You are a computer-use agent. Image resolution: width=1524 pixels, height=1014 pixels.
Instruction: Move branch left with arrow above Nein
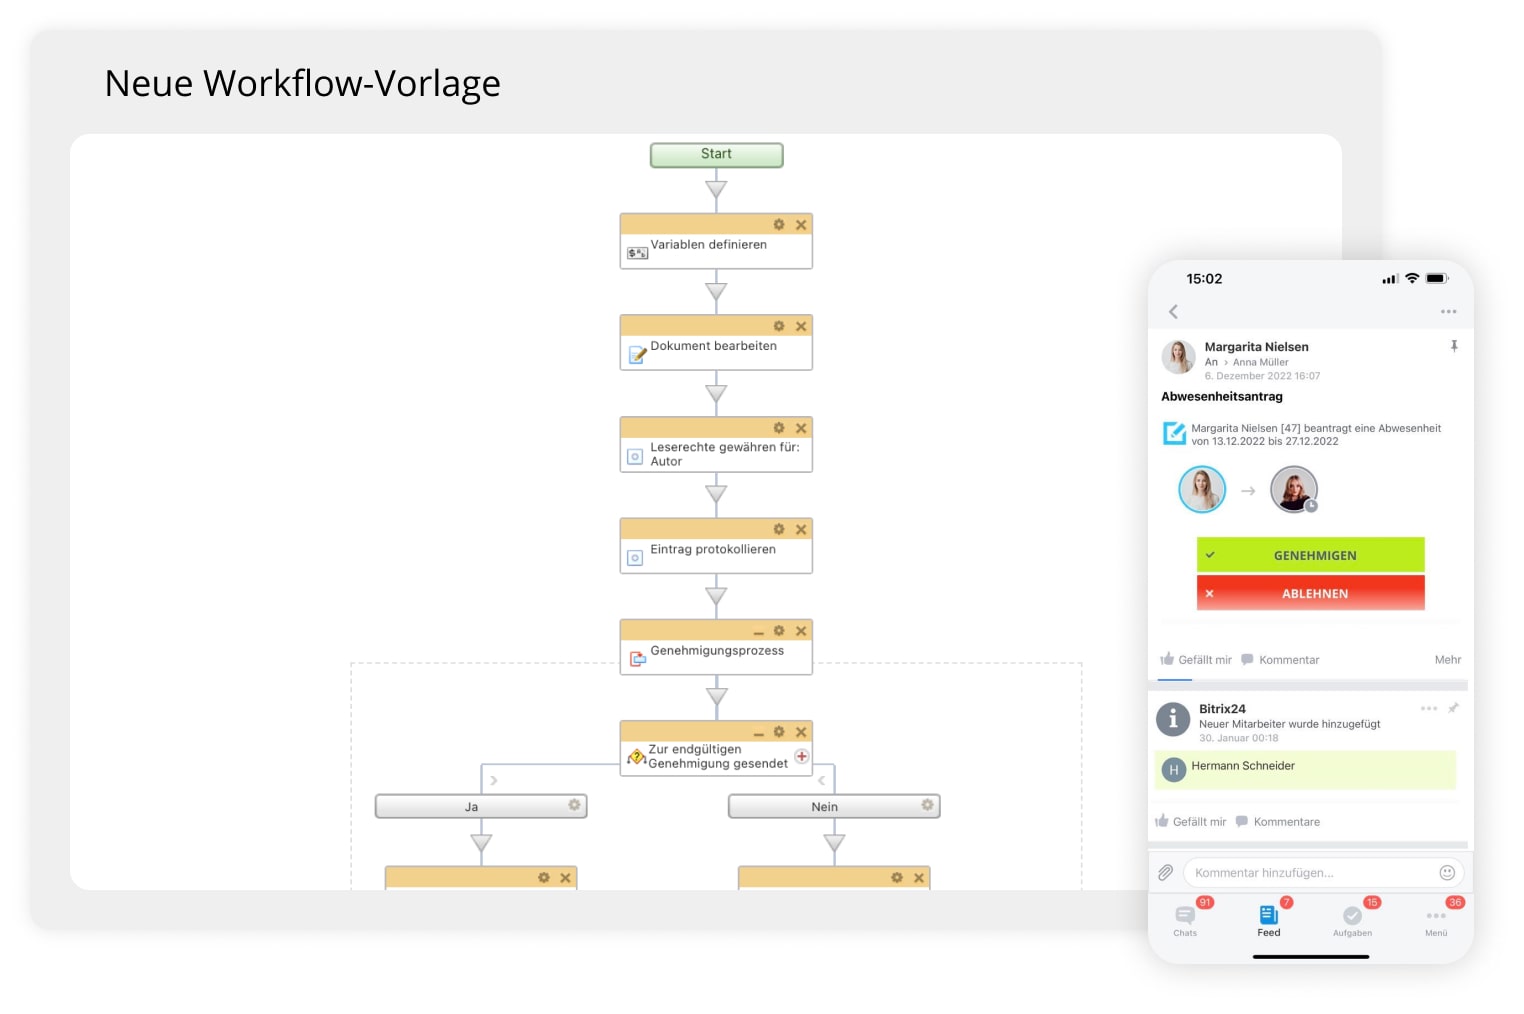point(821,780)
